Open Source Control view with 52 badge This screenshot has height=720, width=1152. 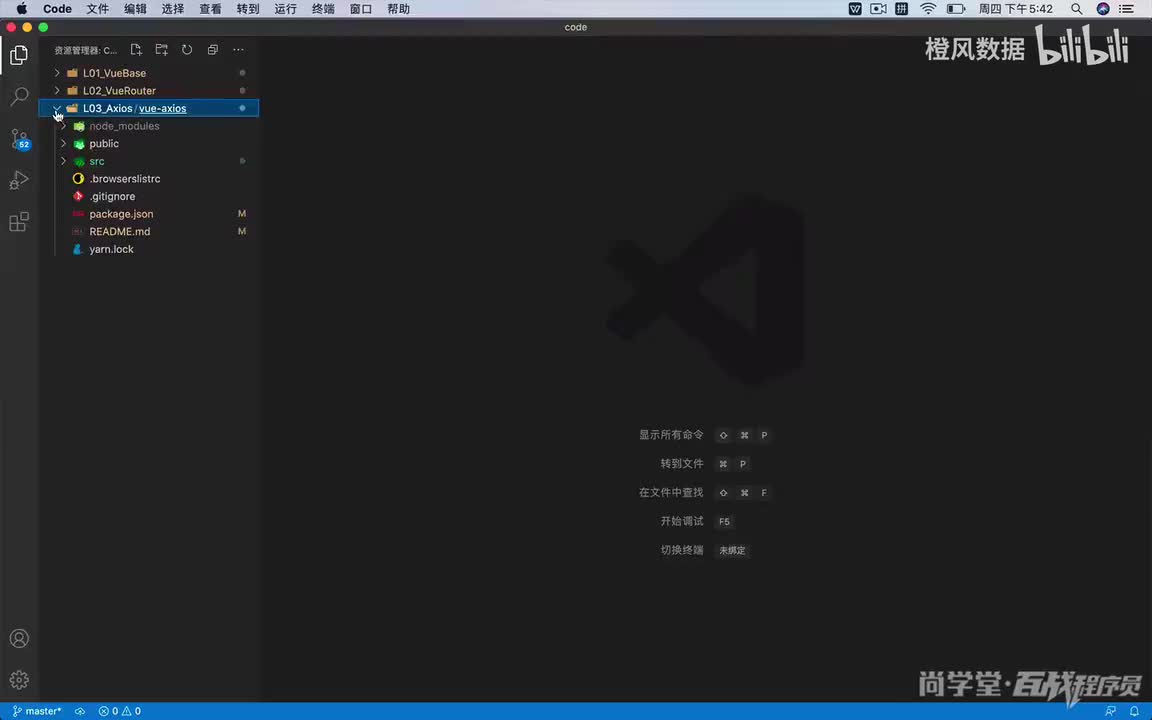[19, 139]
